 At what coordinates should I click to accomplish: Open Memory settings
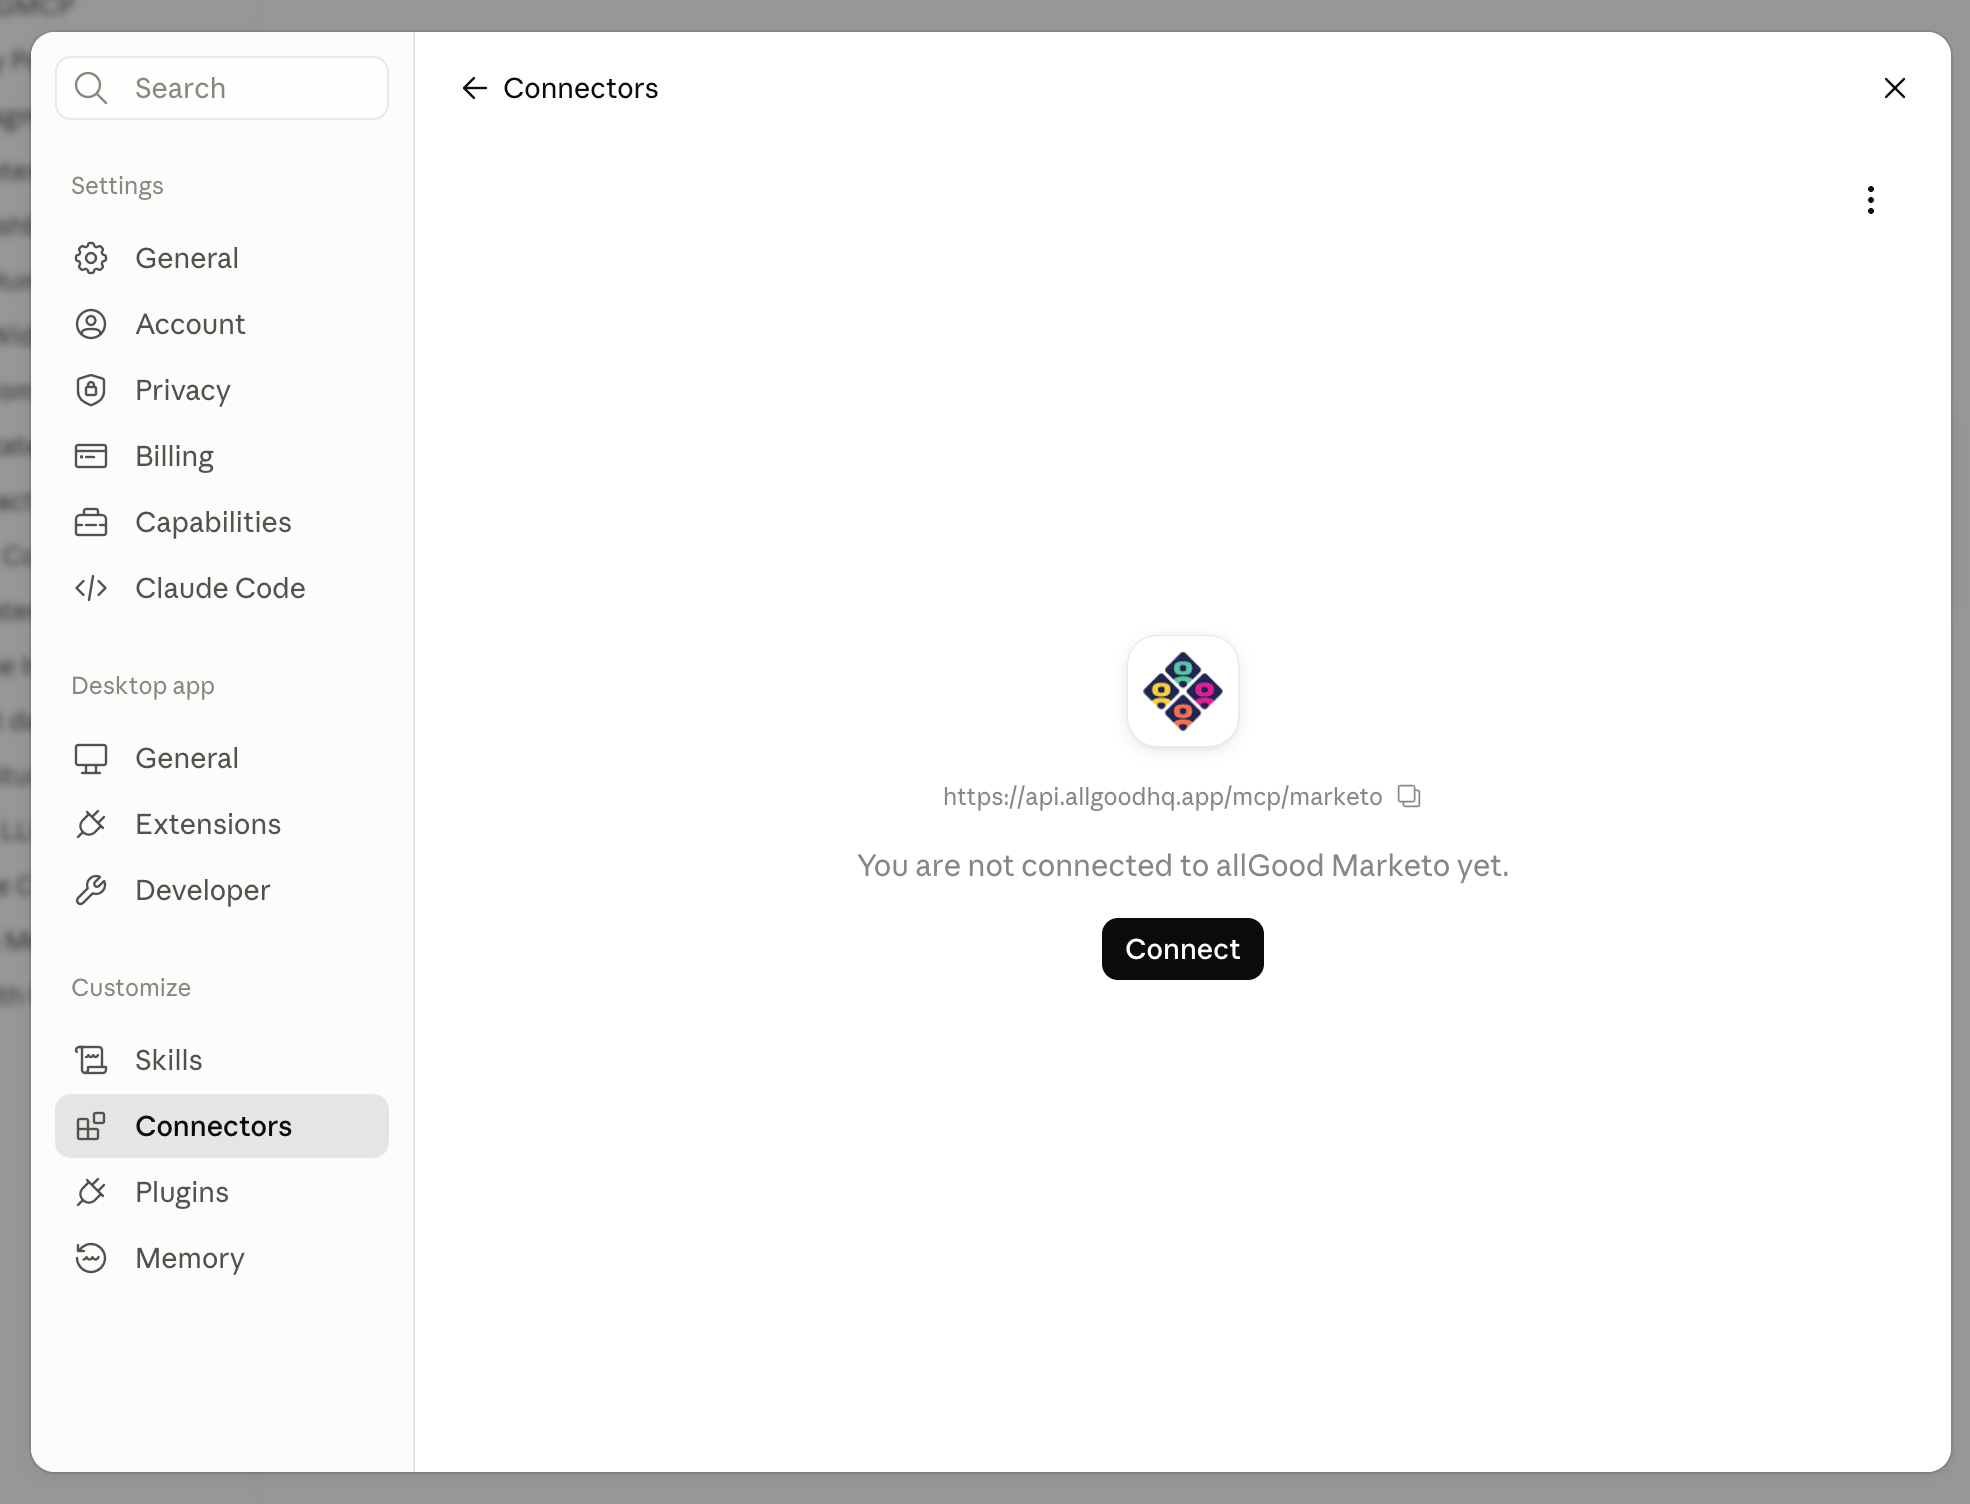pyautogui.click(x=222, y=1258)
